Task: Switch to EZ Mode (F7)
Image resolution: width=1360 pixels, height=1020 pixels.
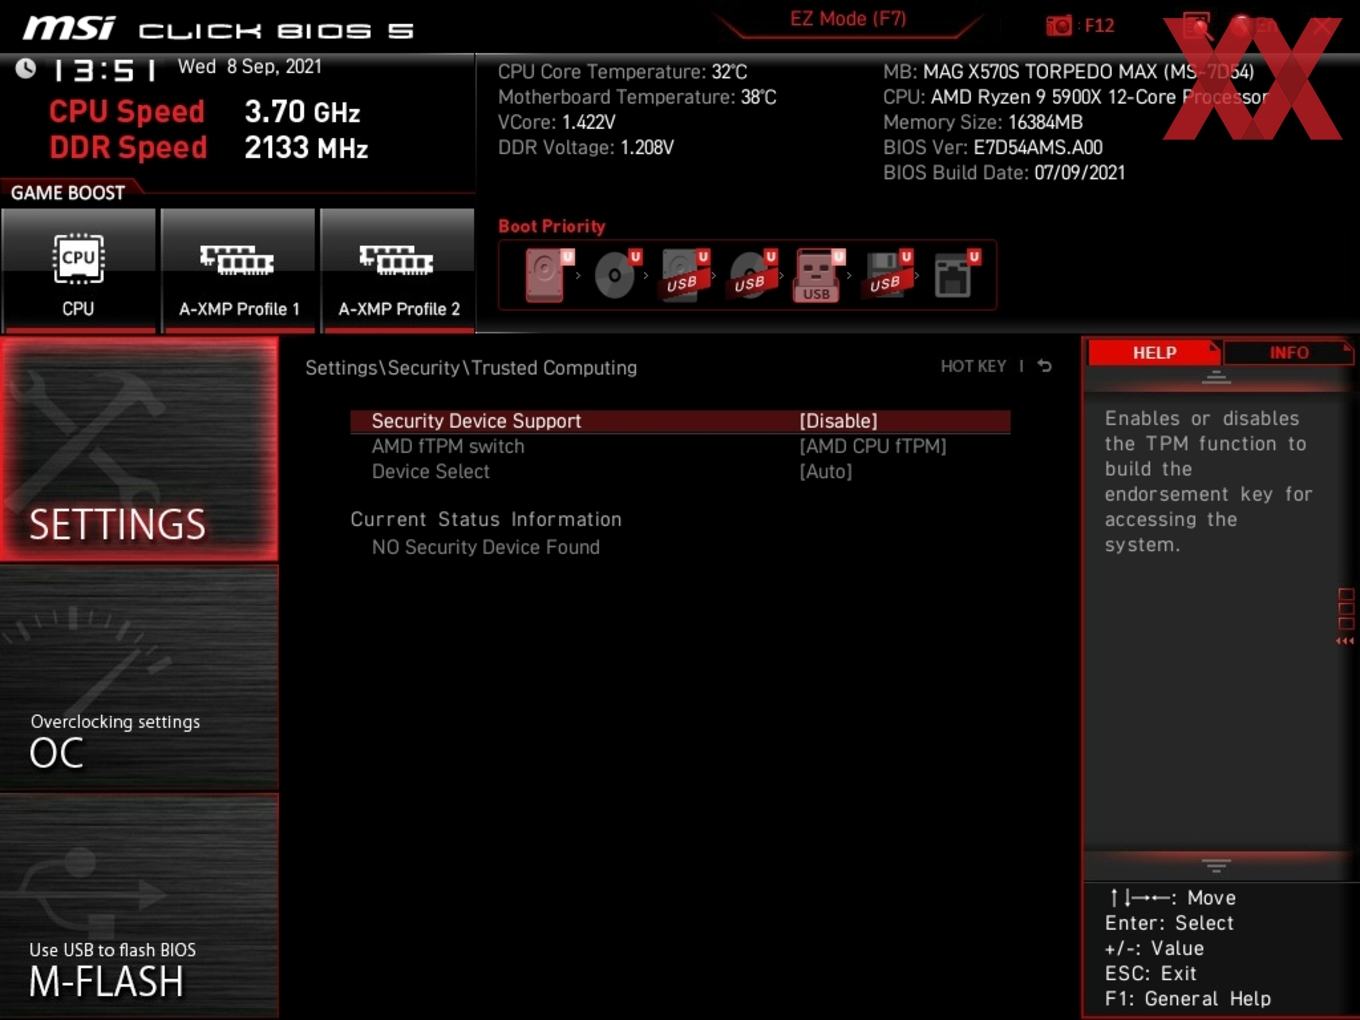Action: 848,19
